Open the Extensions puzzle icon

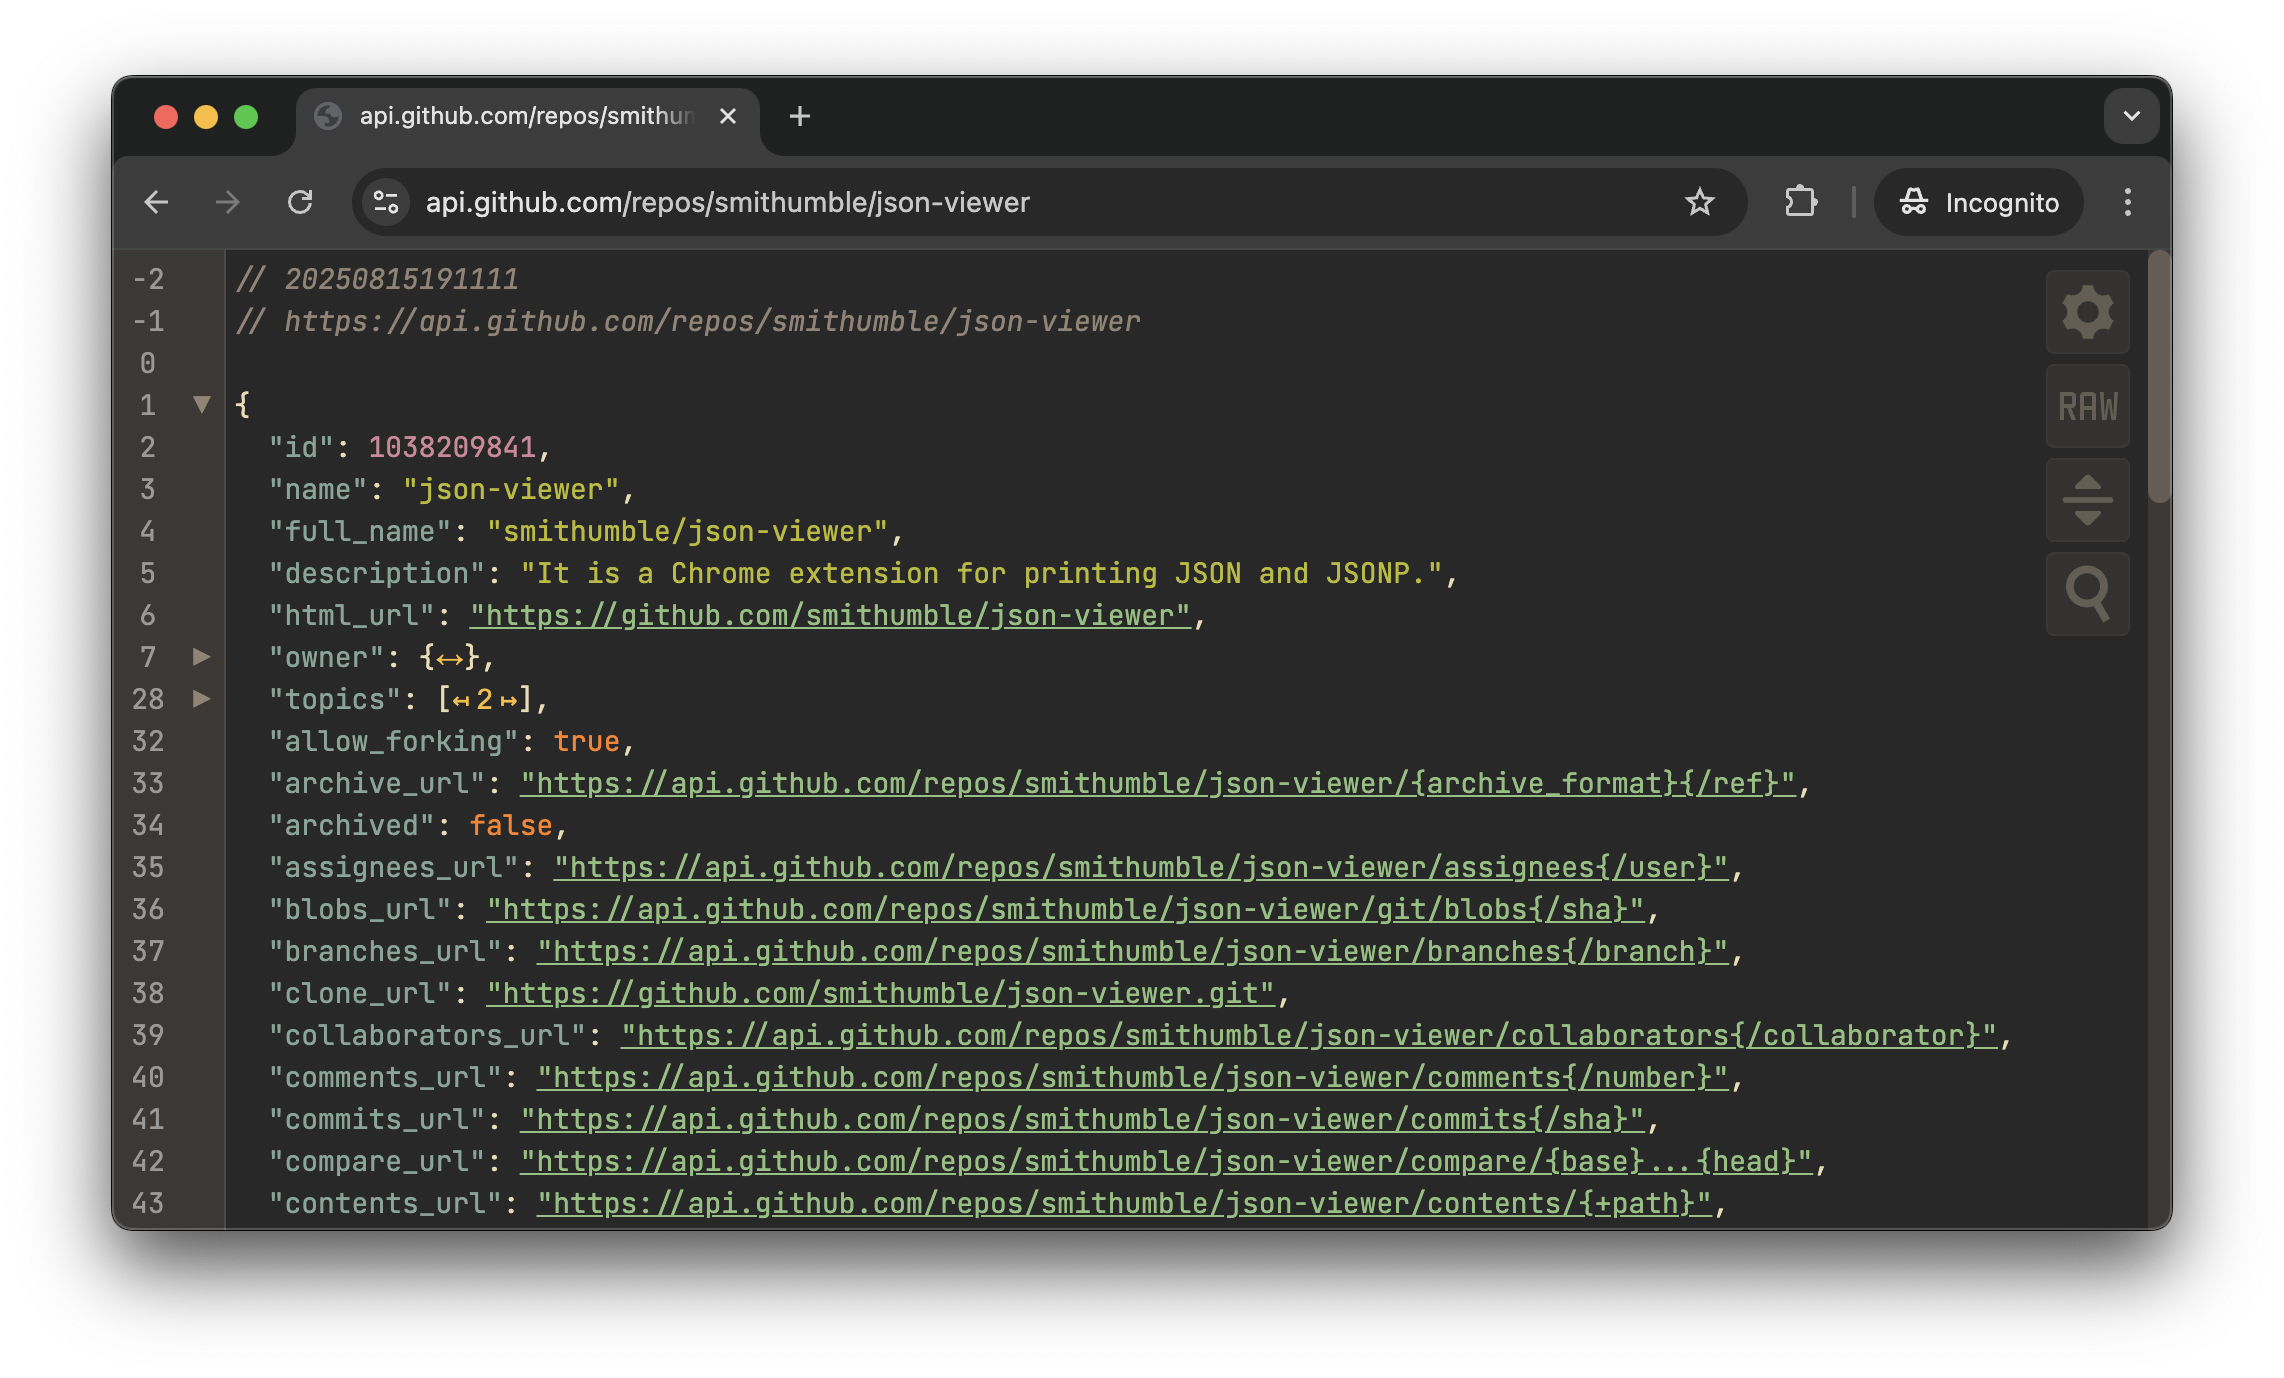pos(1800,202)
